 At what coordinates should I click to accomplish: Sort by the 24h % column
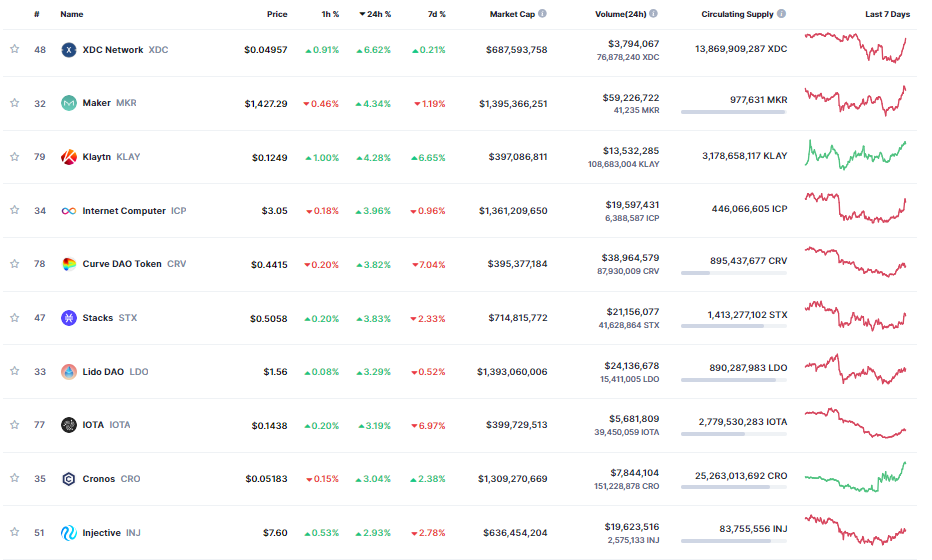pyautogui.click(x=375, y=14)
